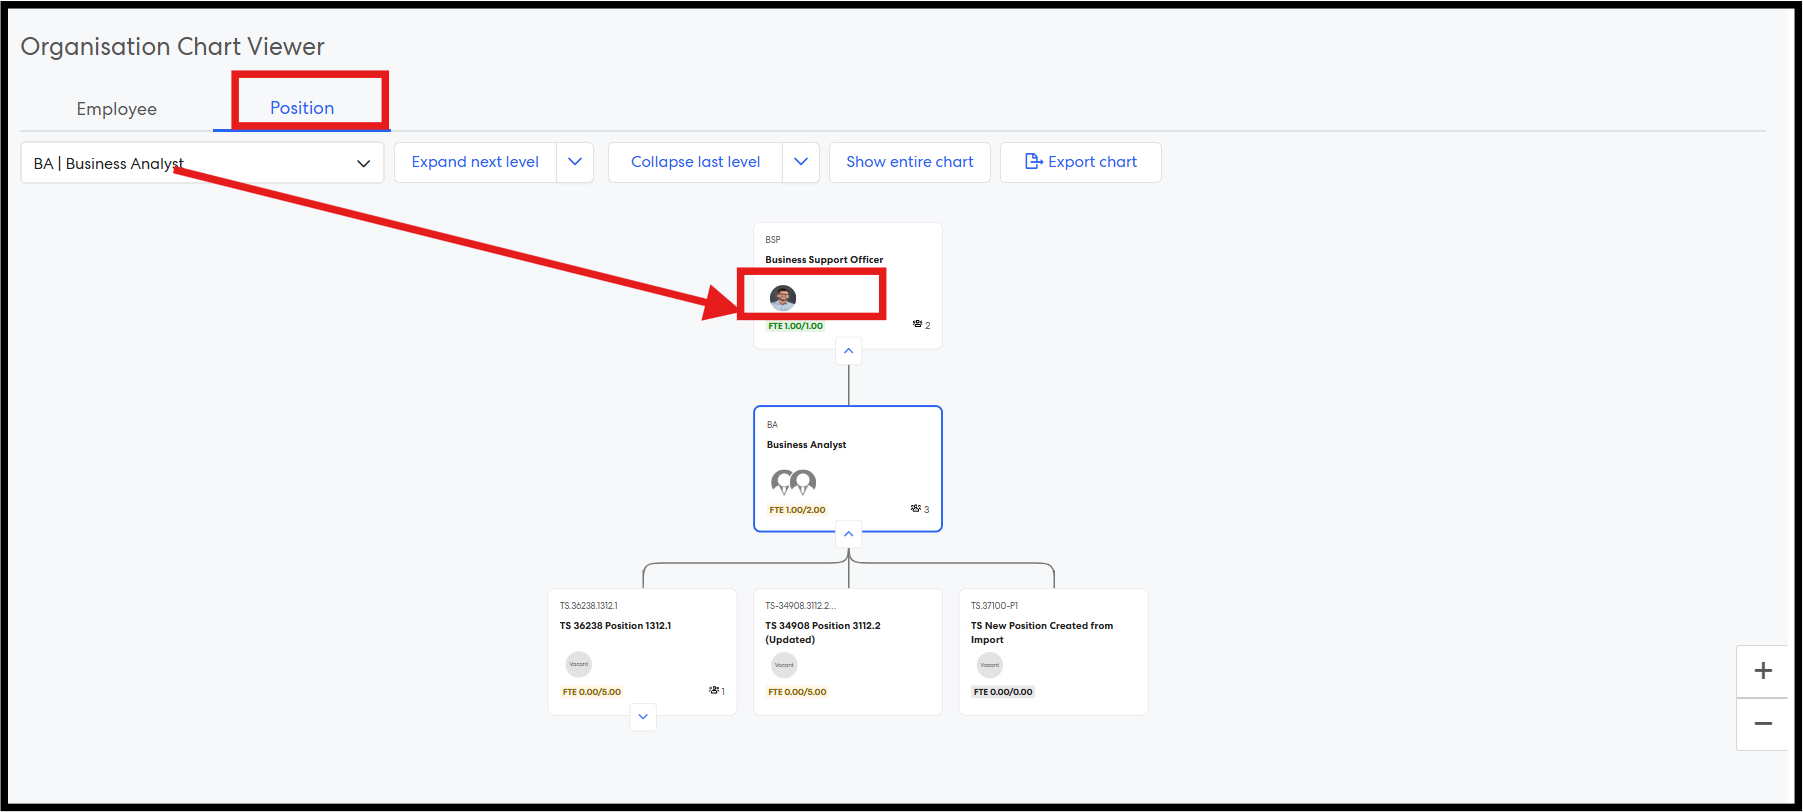
Task: Switch to the Position tab
Action: coord(302,108)
